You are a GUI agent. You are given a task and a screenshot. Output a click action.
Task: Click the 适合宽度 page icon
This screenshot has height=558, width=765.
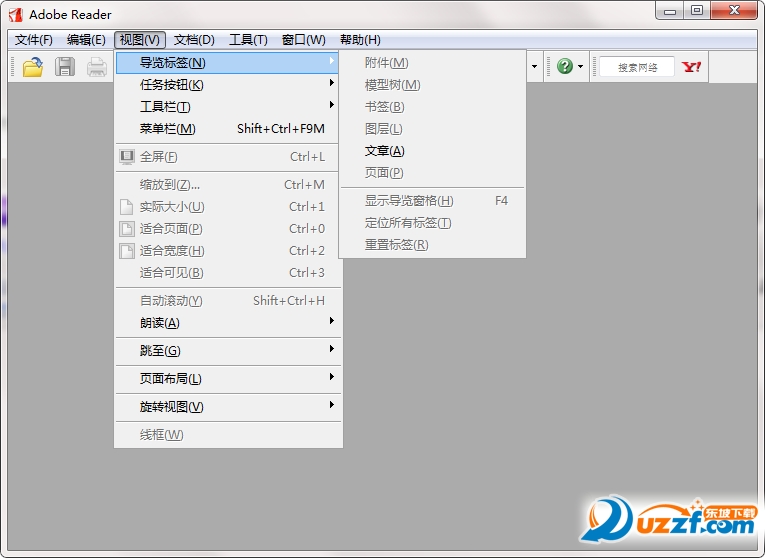point(127,251)
